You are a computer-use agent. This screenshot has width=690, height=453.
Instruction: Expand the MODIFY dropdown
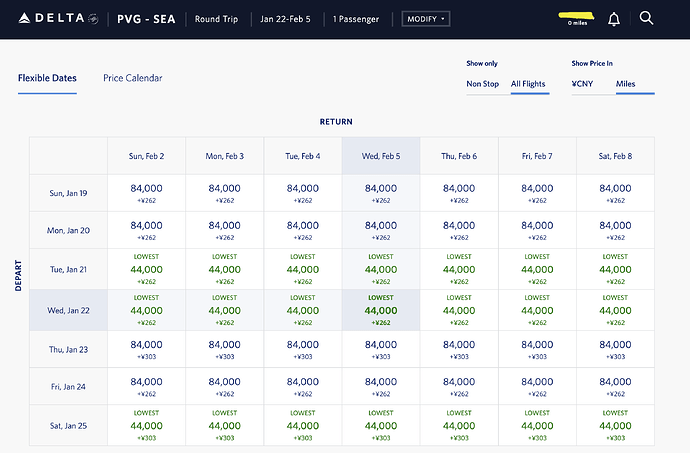coord(426,19)
